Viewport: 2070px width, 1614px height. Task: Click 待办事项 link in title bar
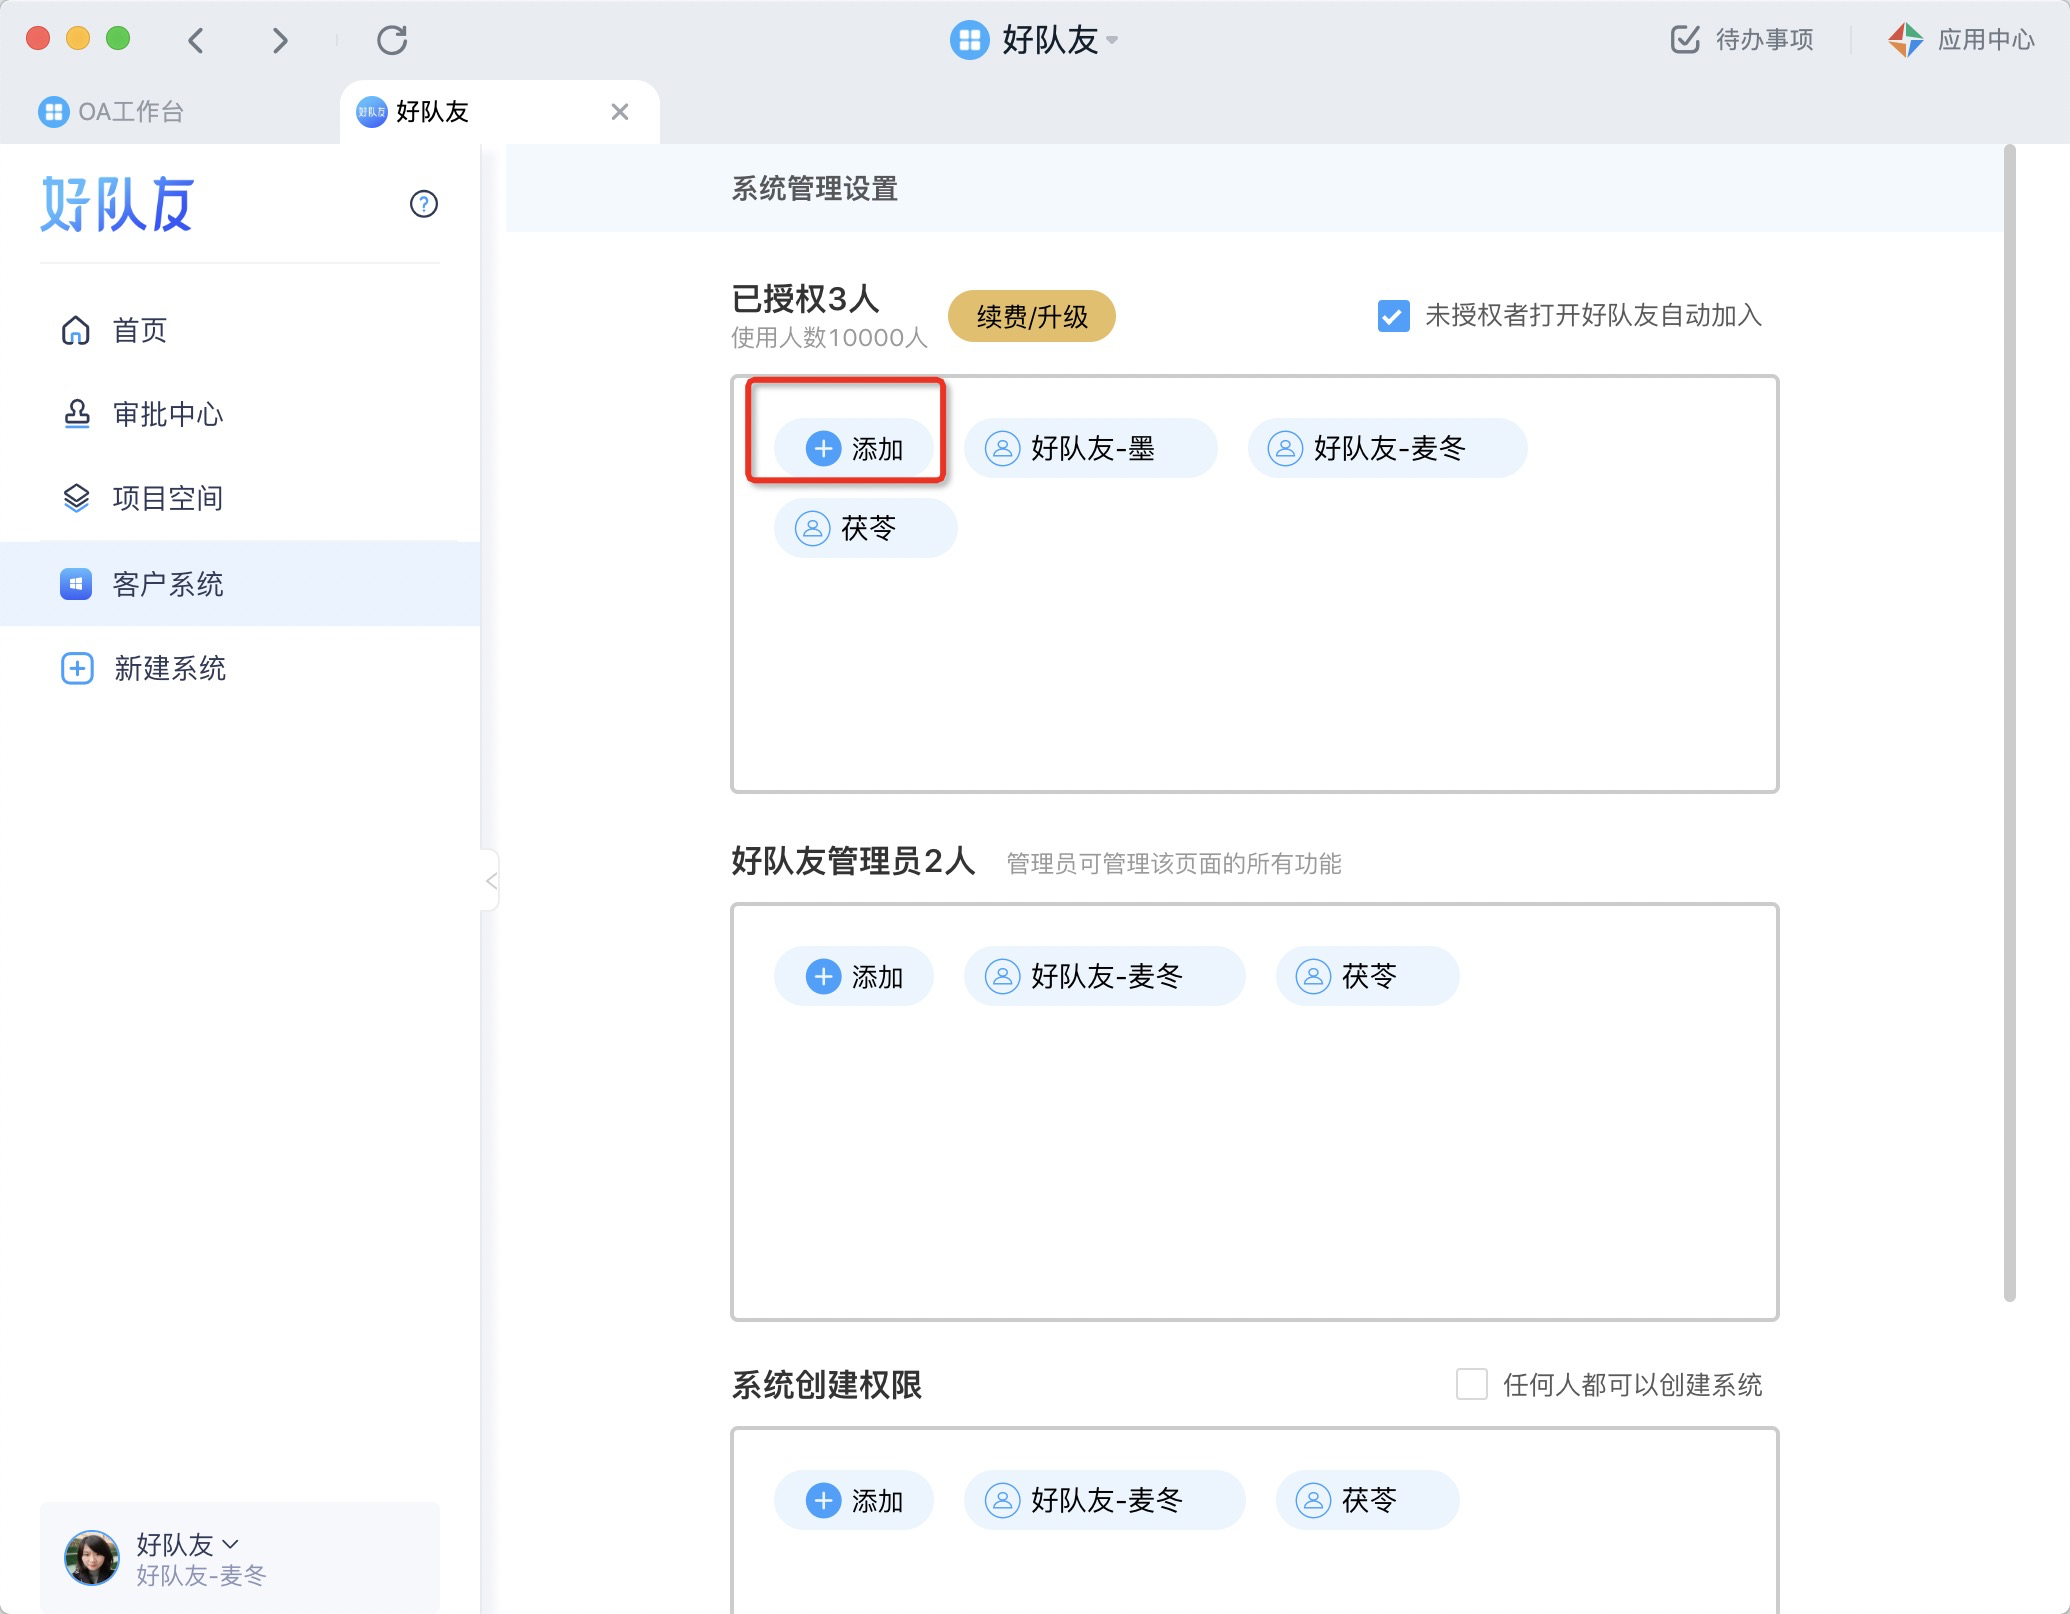click(x=1765, y=40)
